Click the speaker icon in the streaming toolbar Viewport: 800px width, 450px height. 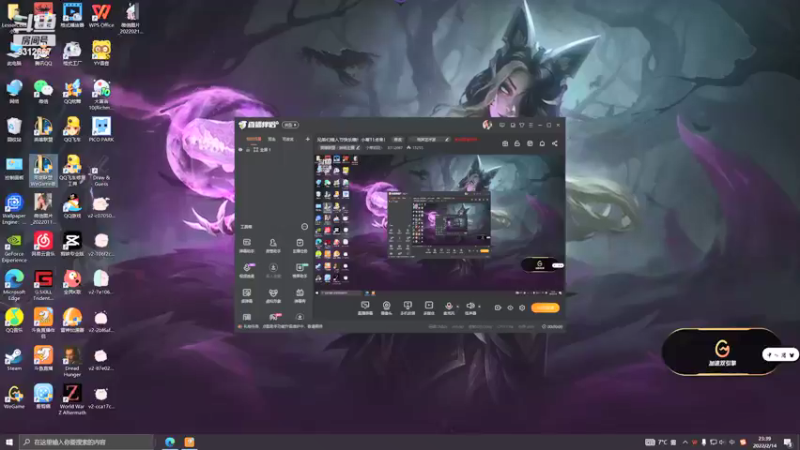point(470,306)
